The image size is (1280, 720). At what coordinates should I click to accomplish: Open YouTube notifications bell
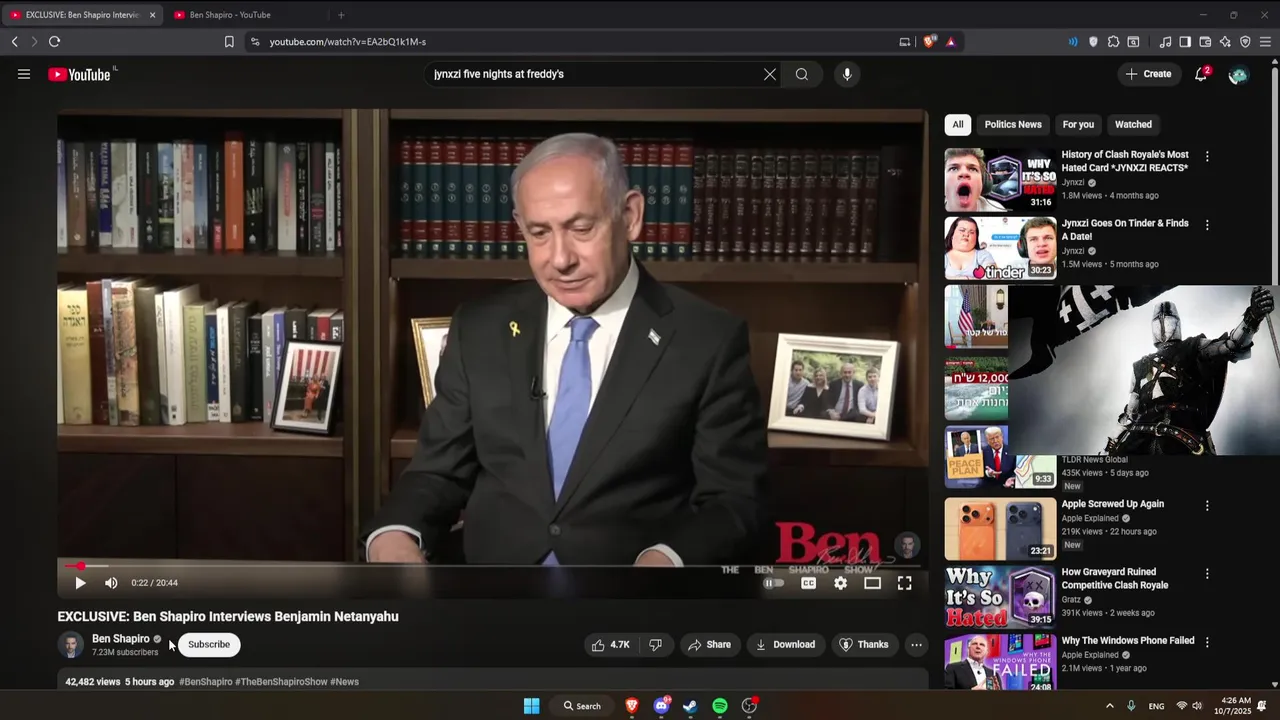point(1201,74)
